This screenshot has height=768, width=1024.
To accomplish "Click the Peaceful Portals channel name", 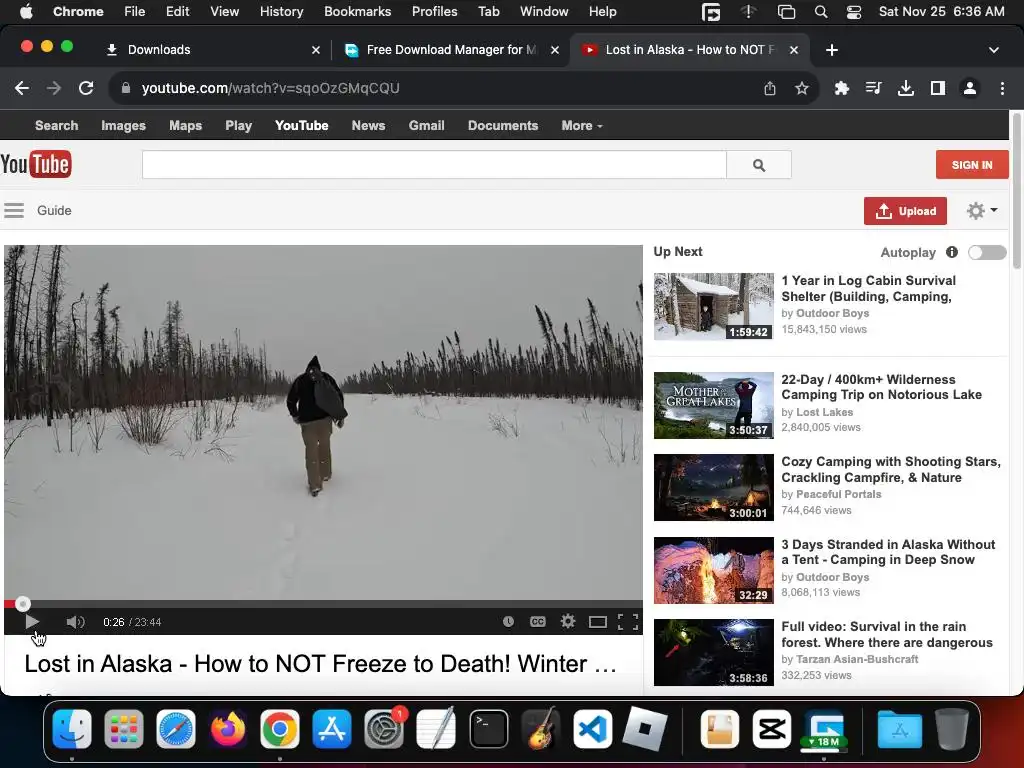I will 839,494.
